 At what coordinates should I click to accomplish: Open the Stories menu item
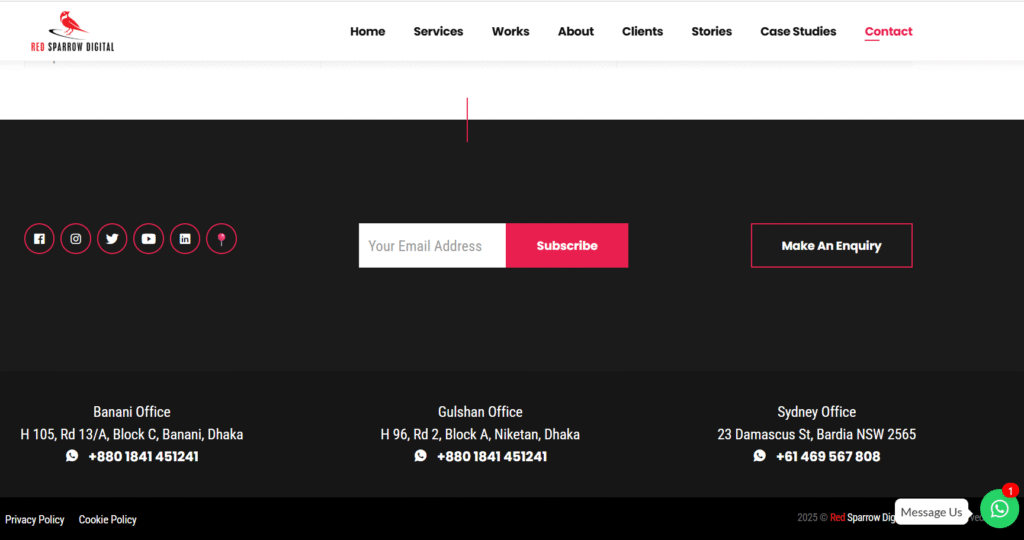click(x=712, y=31)
